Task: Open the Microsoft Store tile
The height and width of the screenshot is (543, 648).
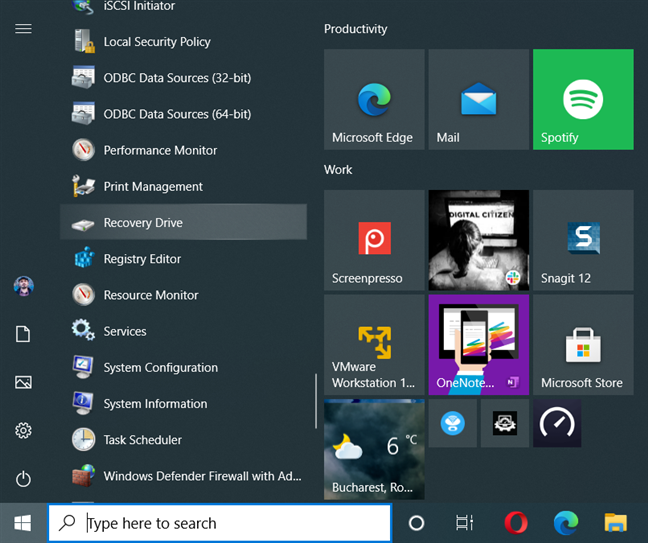Action: pos(583,345)
